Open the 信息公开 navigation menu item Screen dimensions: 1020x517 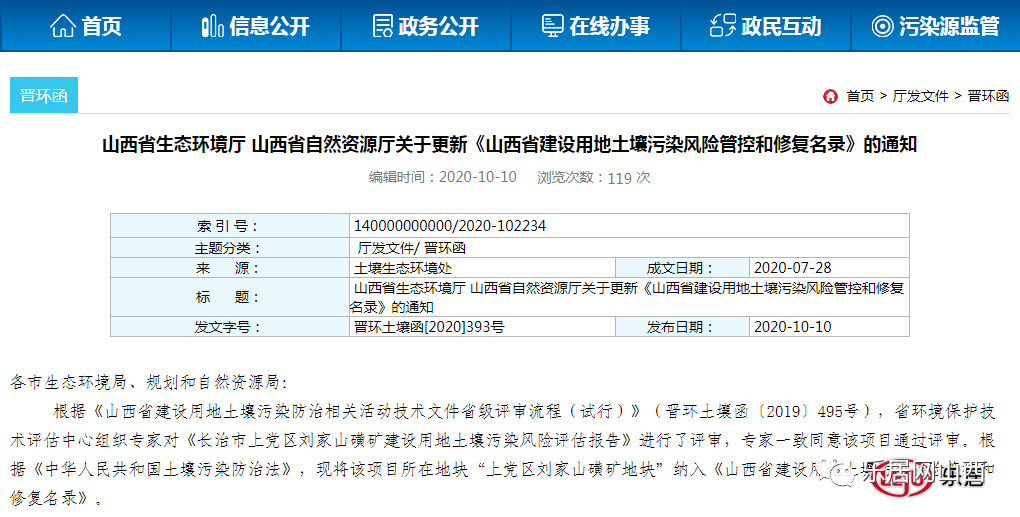click(256, 26)
